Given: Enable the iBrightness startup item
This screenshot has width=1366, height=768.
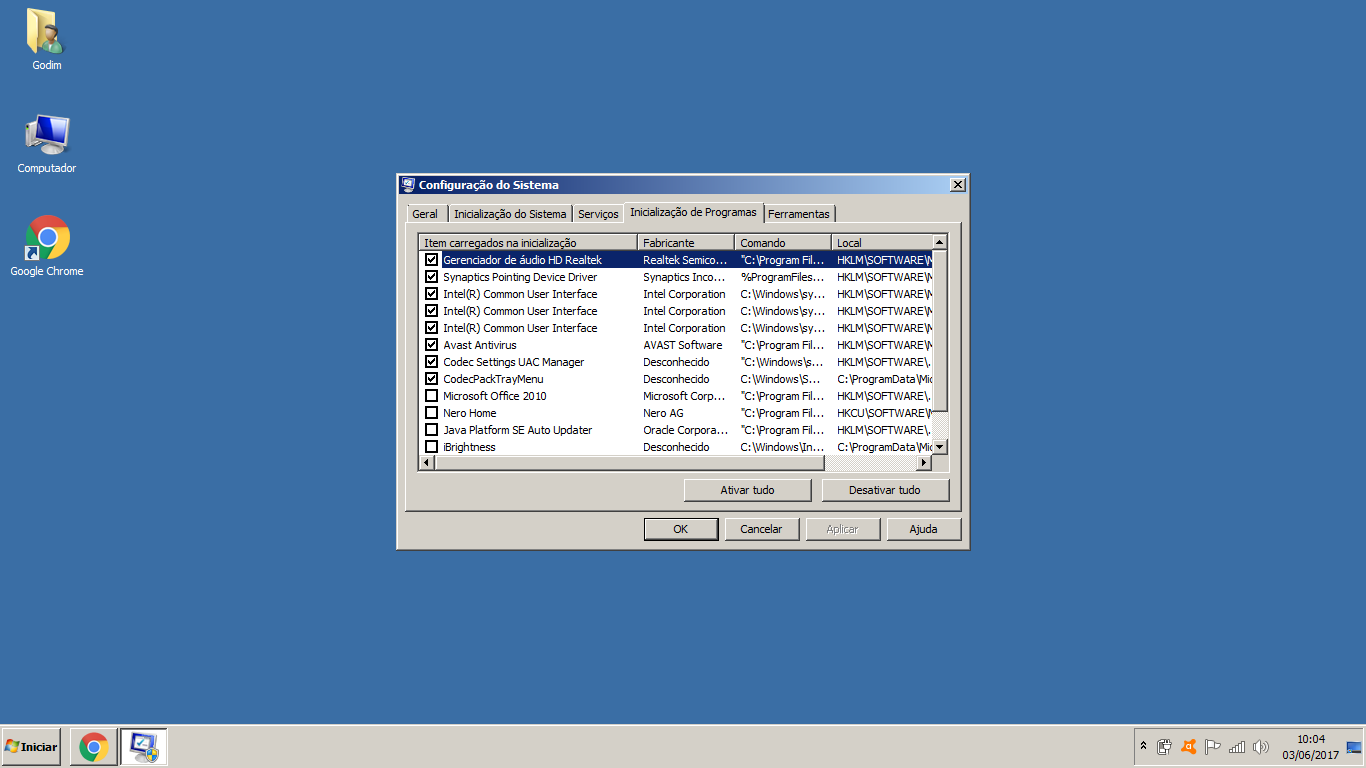Looking at the screenshot, I should (432, 447).
